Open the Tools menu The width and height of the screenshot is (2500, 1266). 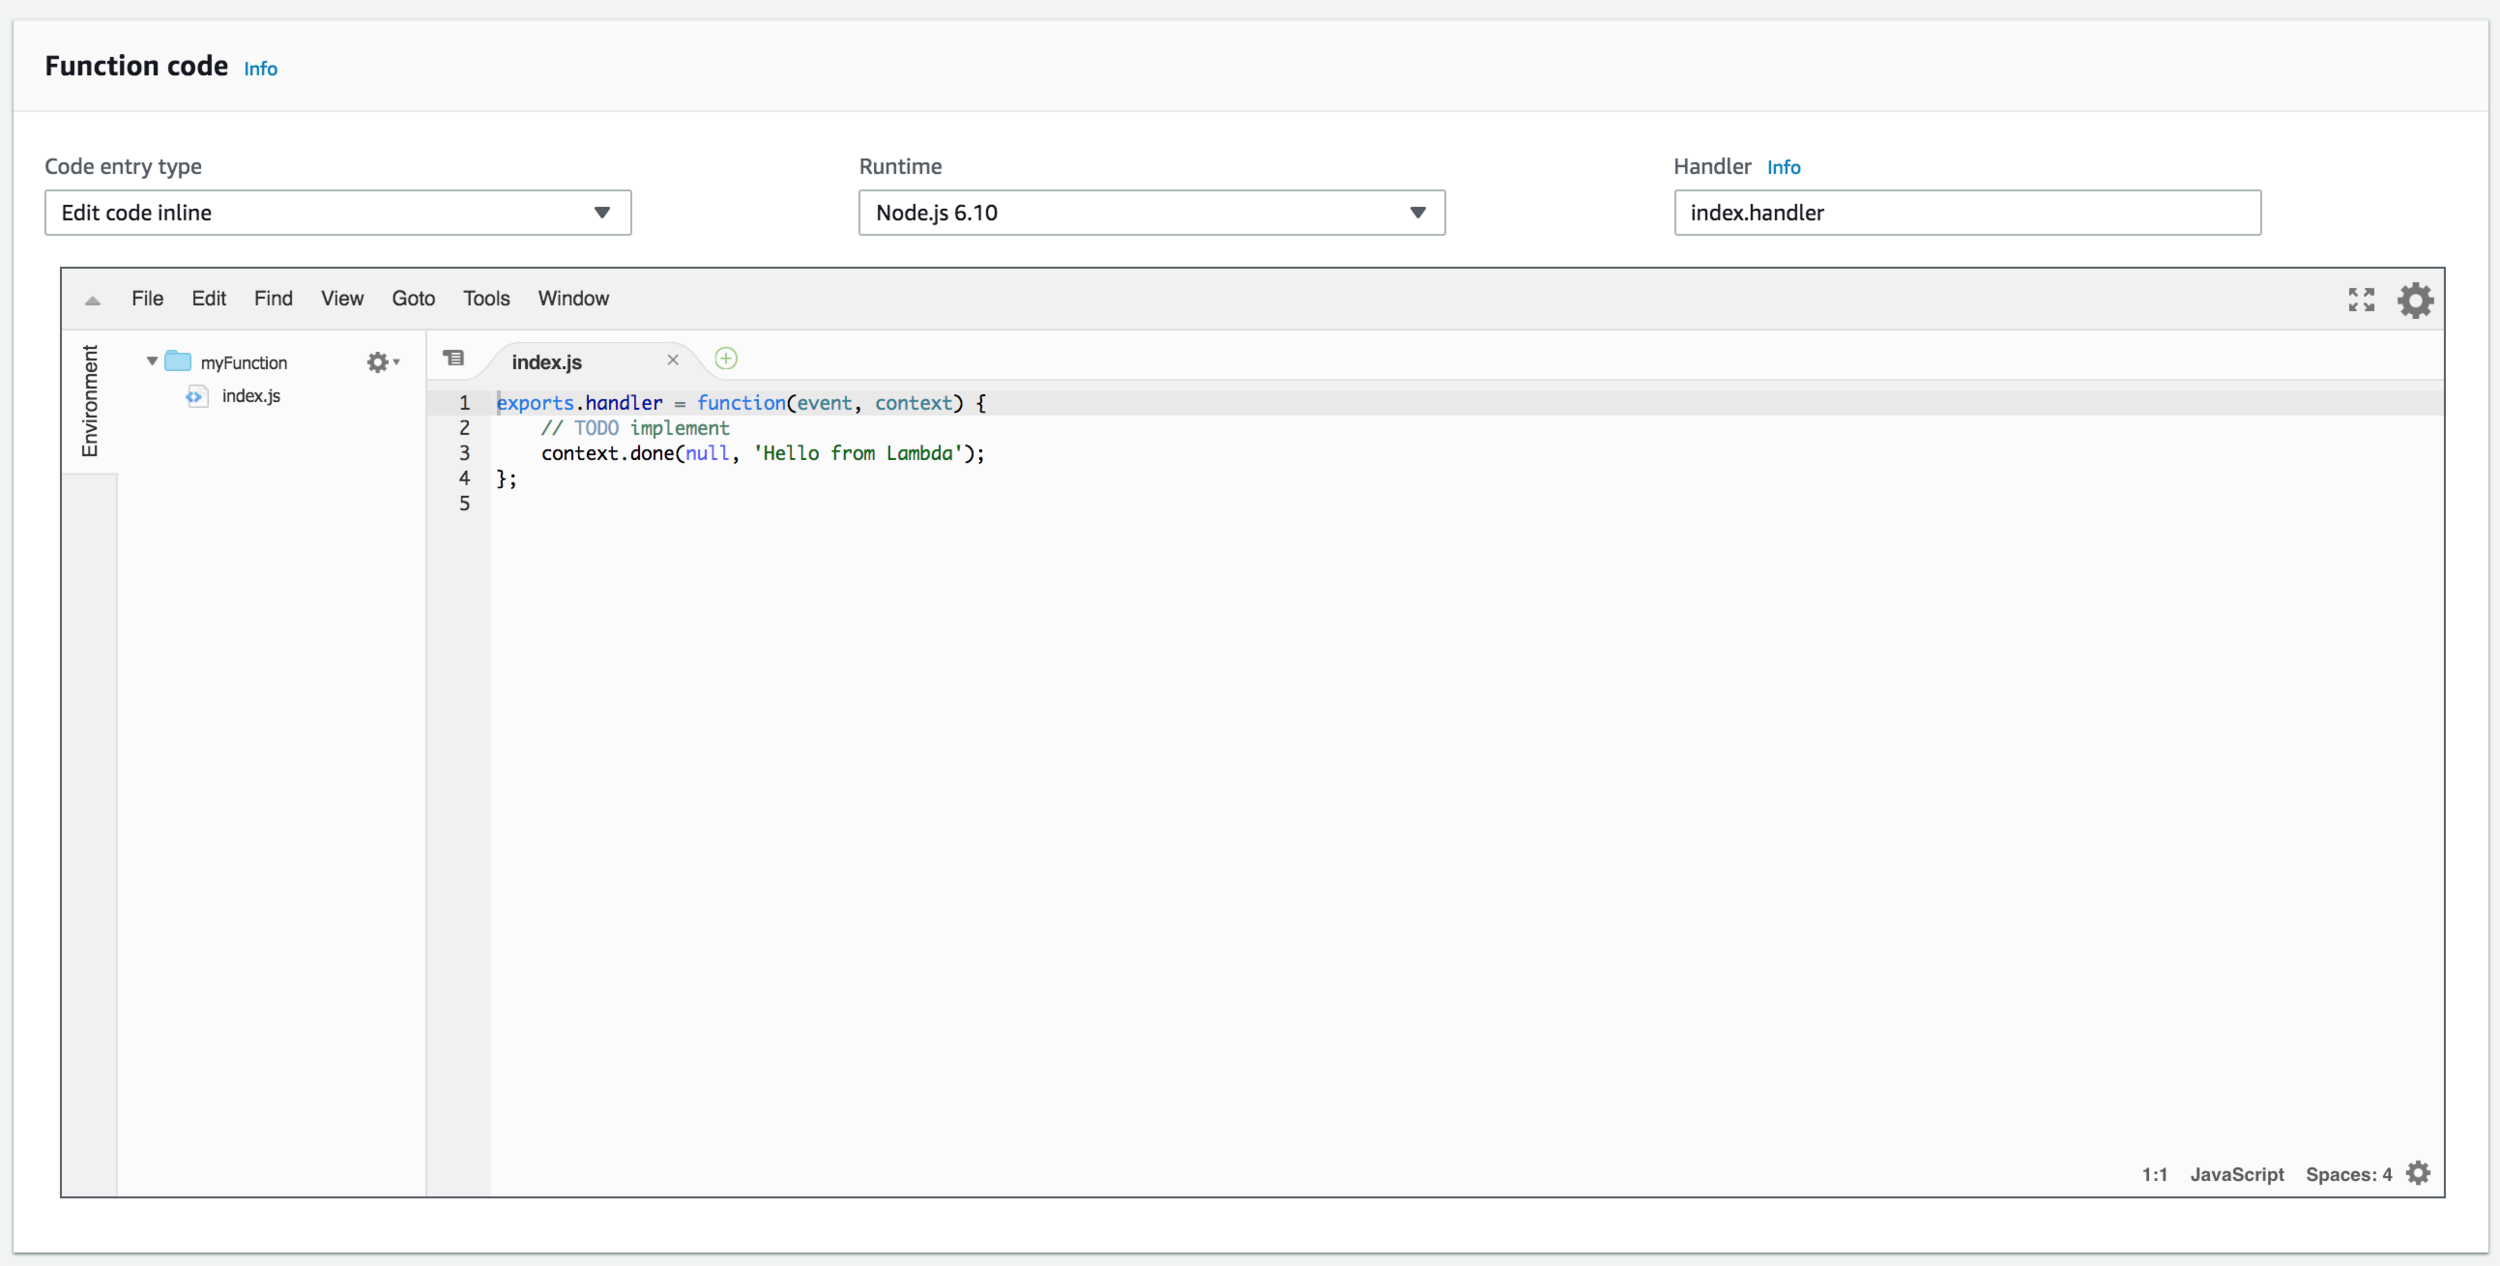click(486, 299)
